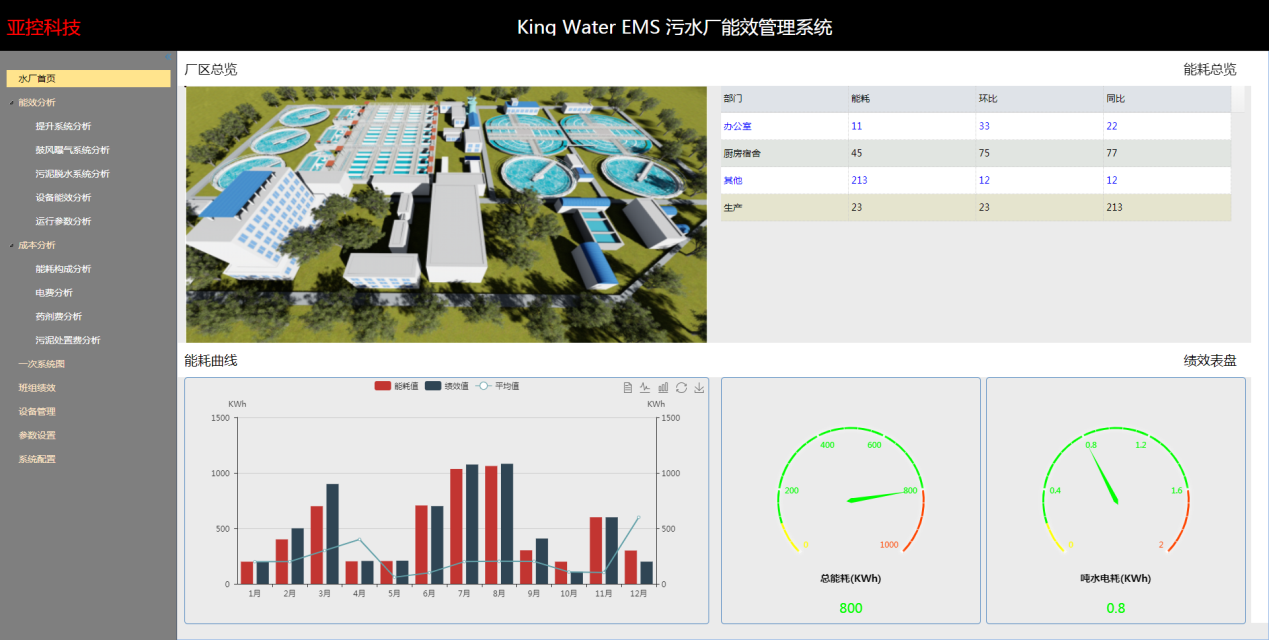1269x640 pixels.
Task: Click the 其他 department link
Action: point(733,180)
